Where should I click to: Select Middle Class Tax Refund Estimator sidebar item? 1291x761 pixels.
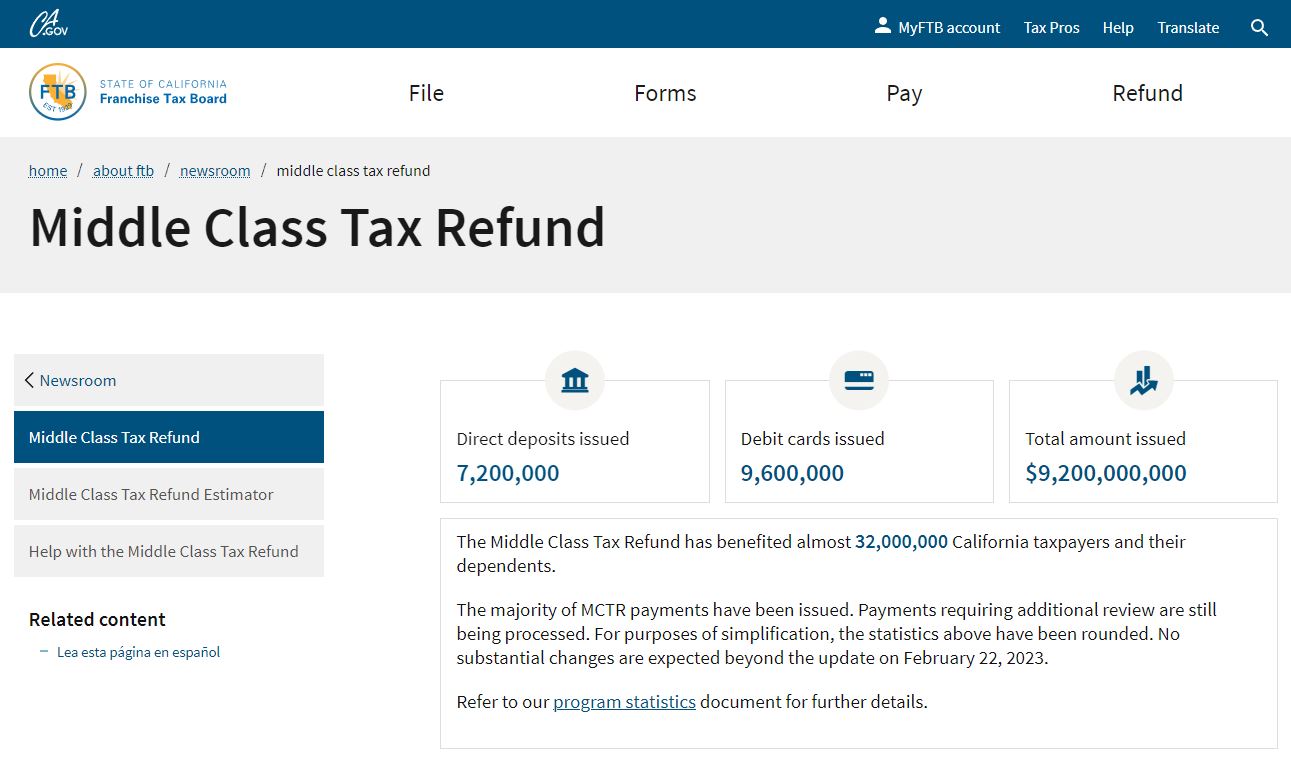click(x=151, y=494)
